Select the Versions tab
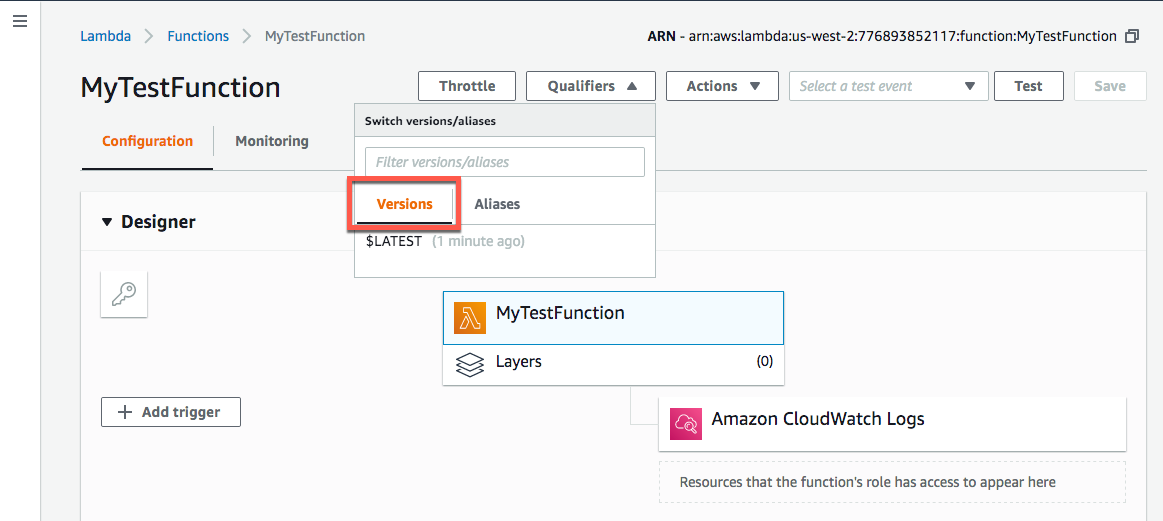 click(x=404, y=204)
